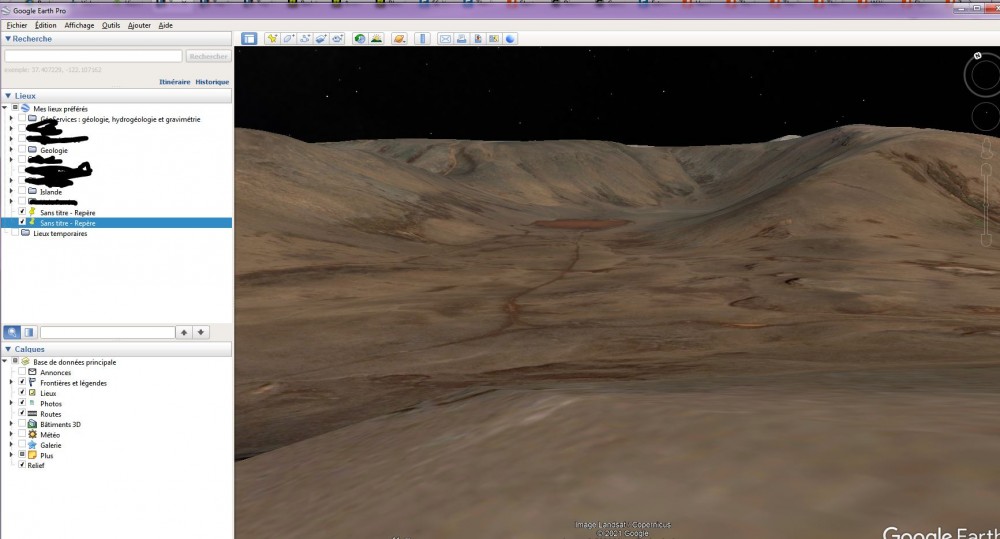The height and width of the screenshot is (539, 1000).
Task: Disable the Relief layer checkbox
Action: pos(22,465)
